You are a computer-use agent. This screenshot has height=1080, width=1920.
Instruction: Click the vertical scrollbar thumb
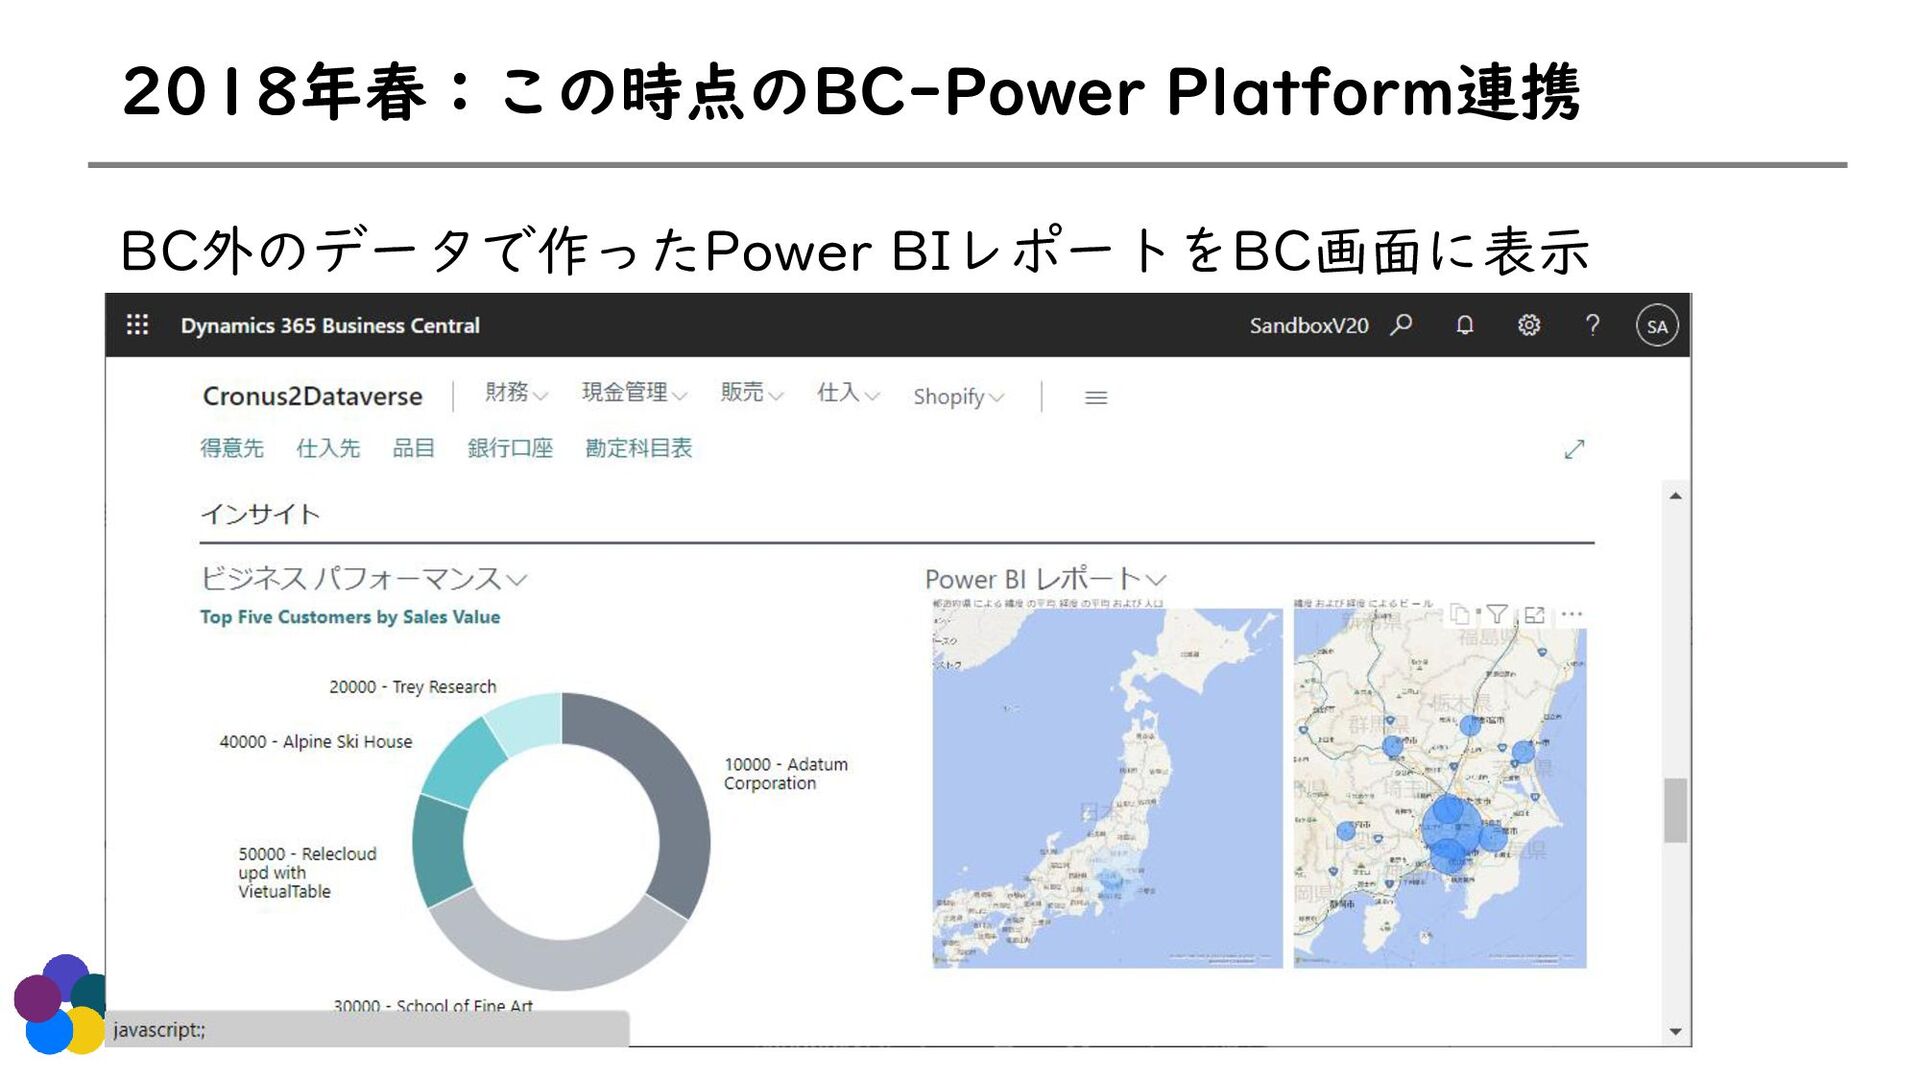click(1675, 810)
